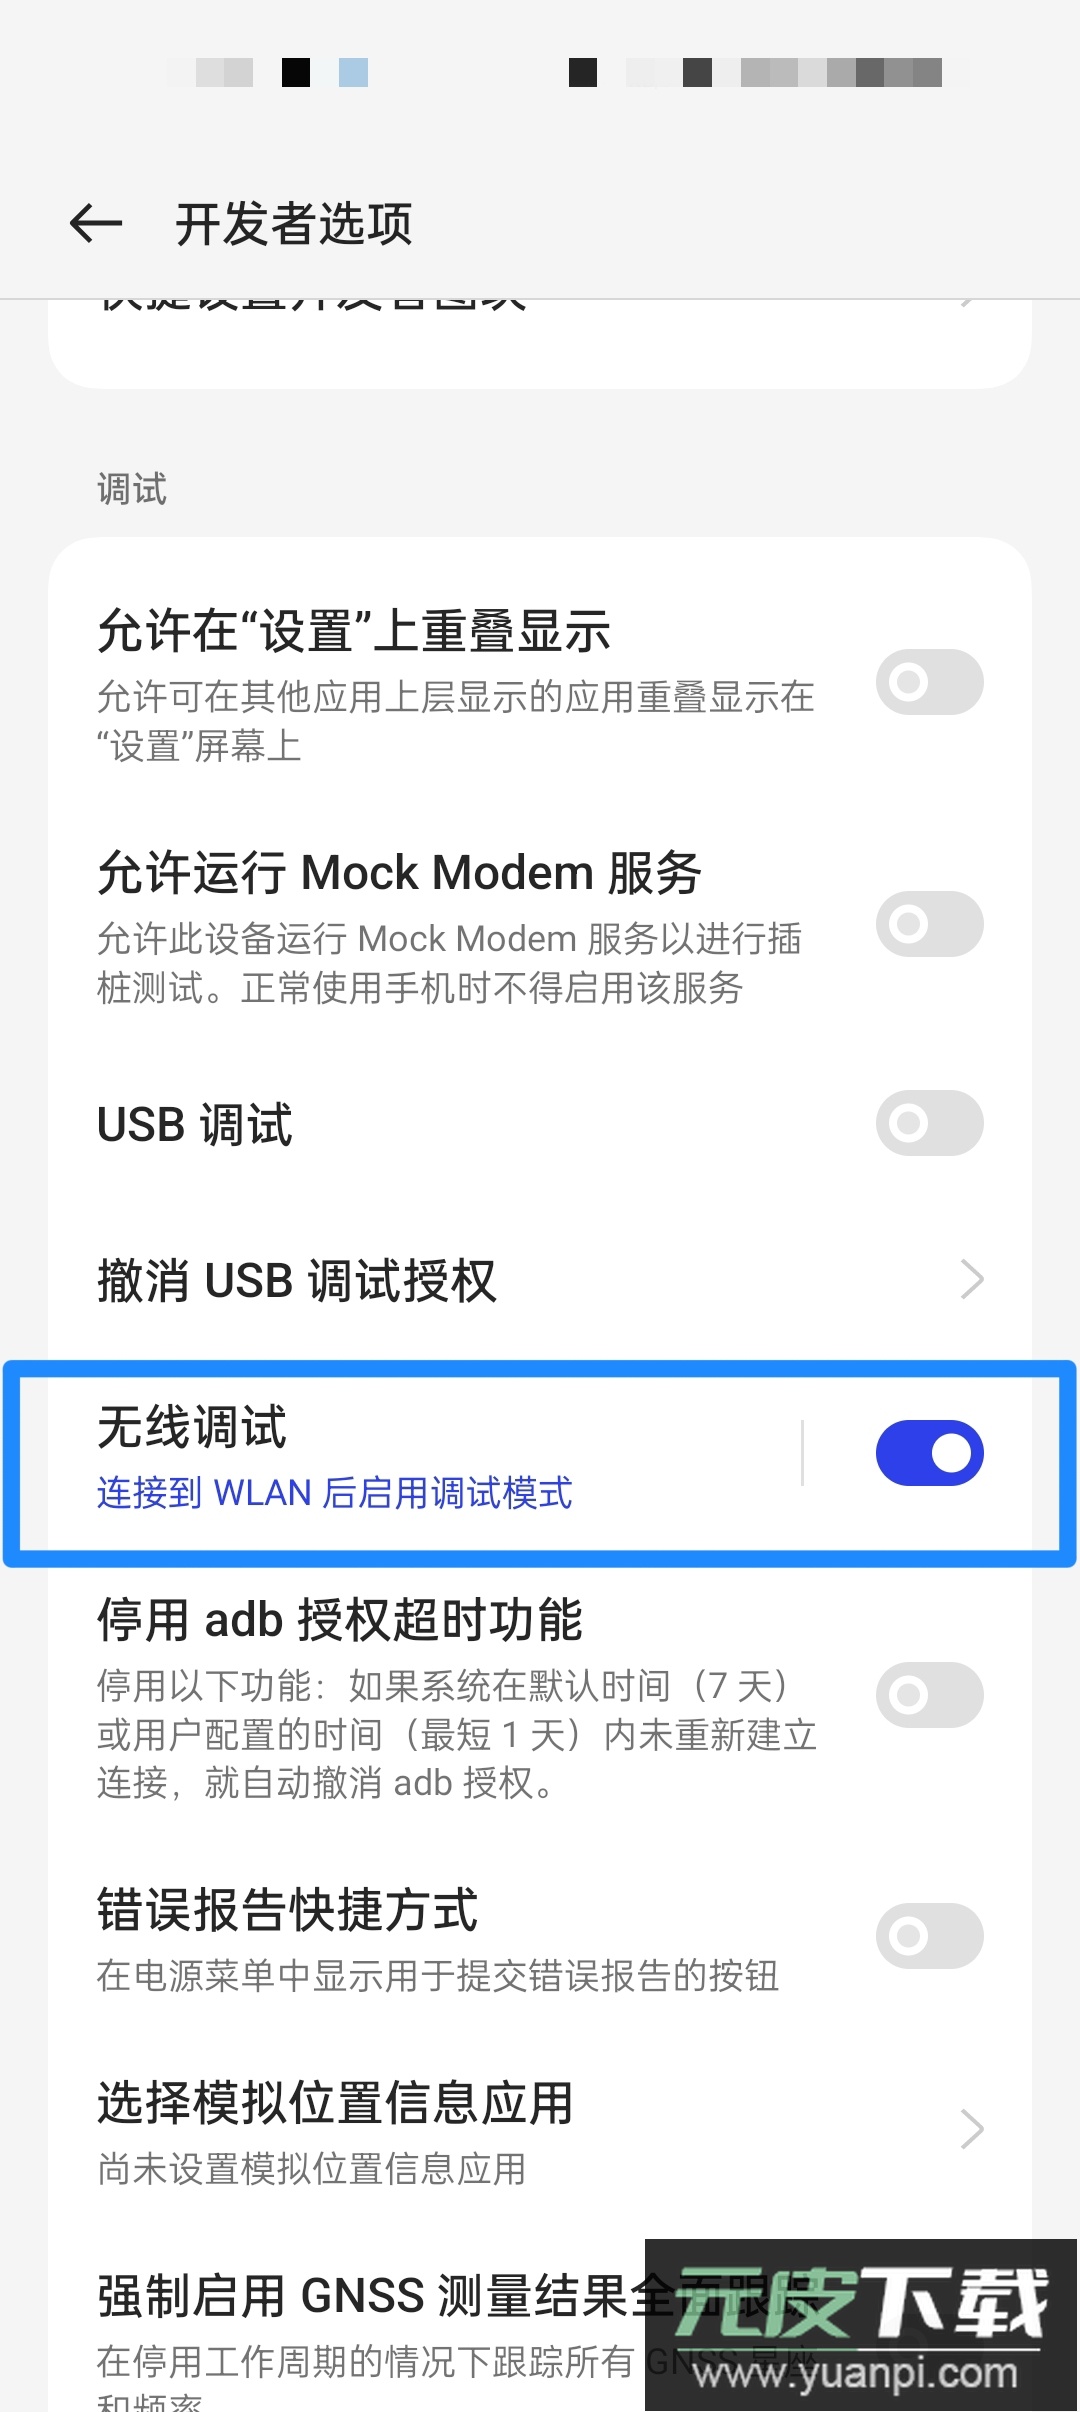Tap the 错误报告快捷方式 row title
The width and height of the screenshot is (1080, 2412).
click(x=288, y=1910)
